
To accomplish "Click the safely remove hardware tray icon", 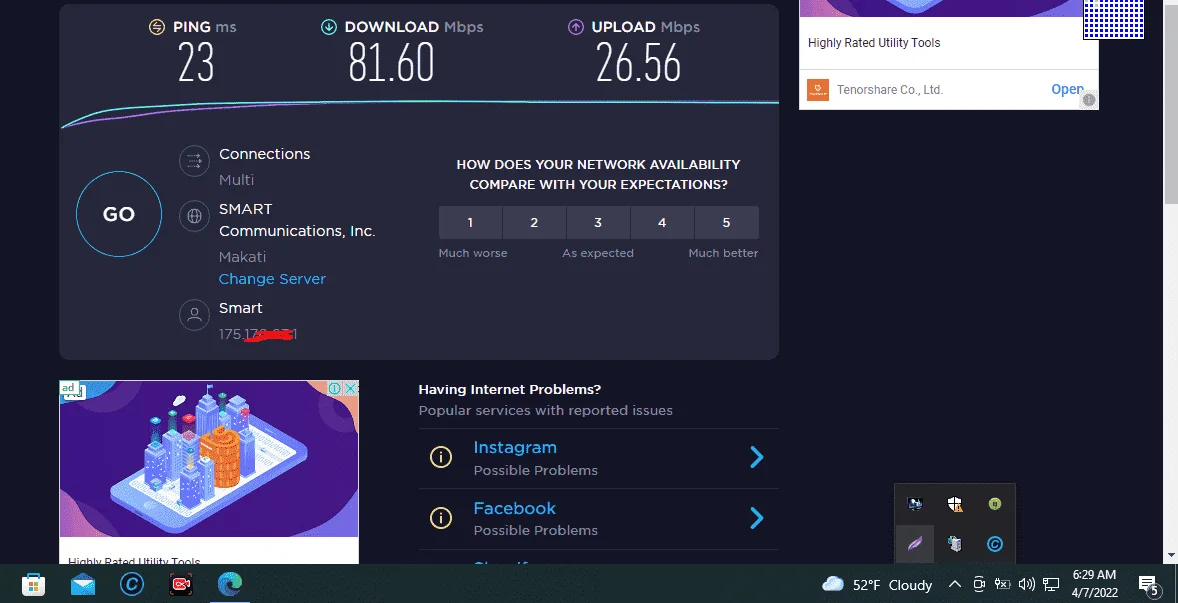I will [955, 544].
